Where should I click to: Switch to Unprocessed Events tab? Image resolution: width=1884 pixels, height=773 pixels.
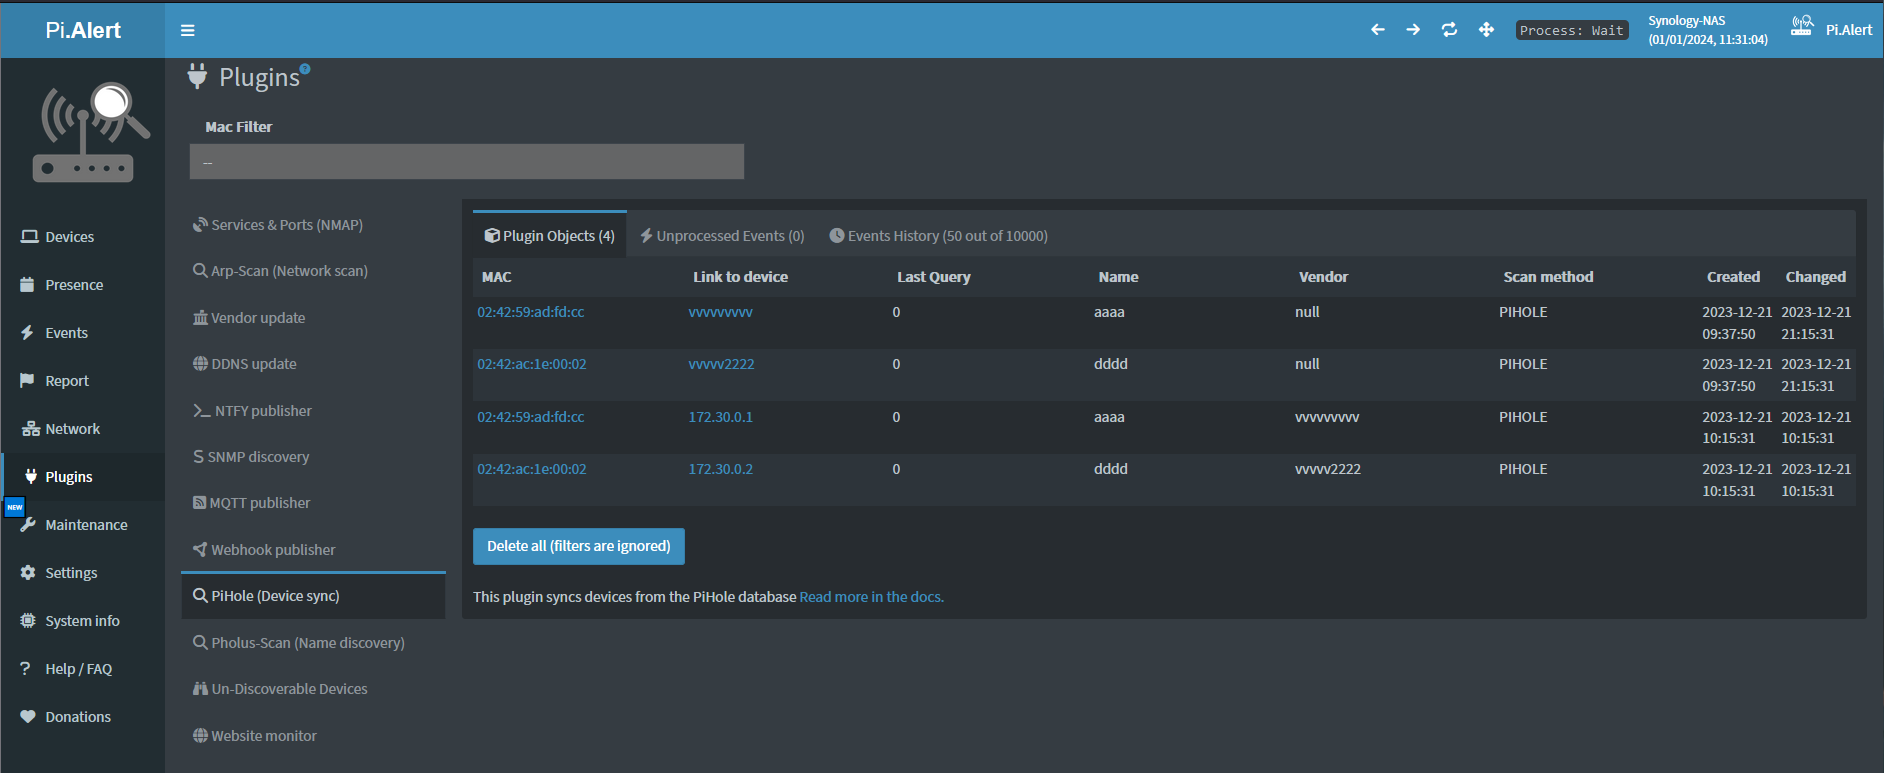pyautogui.click(x=722, y=236)
